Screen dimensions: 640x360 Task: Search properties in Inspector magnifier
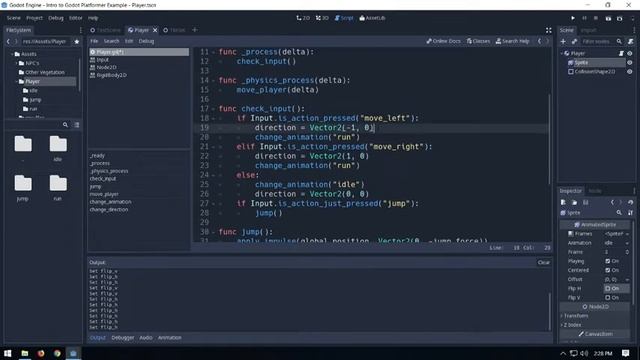coord(619,213)
